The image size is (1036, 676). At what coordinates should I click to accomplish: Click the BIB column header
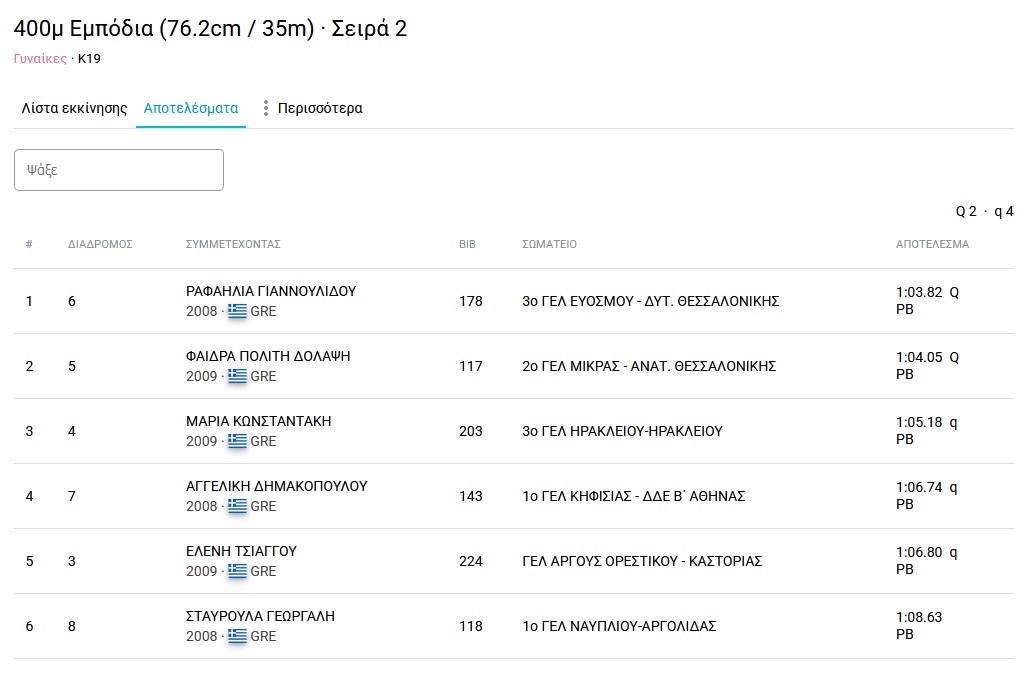point(467,244)
